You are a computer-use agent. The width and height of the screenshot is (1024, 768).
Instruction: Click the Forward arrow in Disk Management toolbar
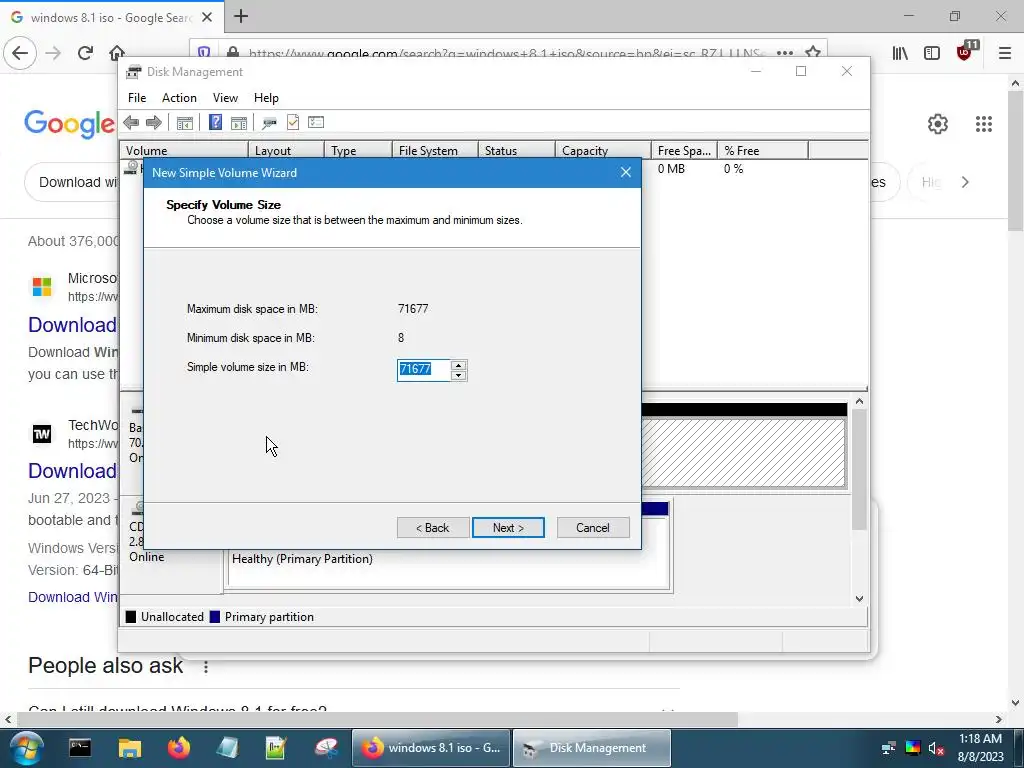click(153, 122)
